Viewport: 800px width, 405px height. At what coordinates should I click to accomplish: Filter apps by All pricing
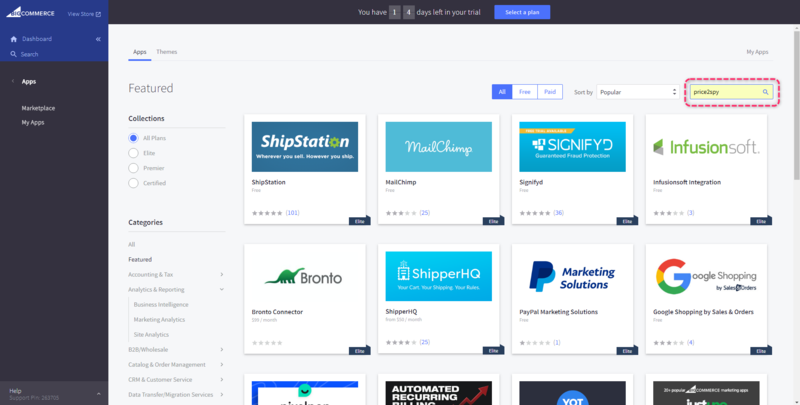point(502,92)
